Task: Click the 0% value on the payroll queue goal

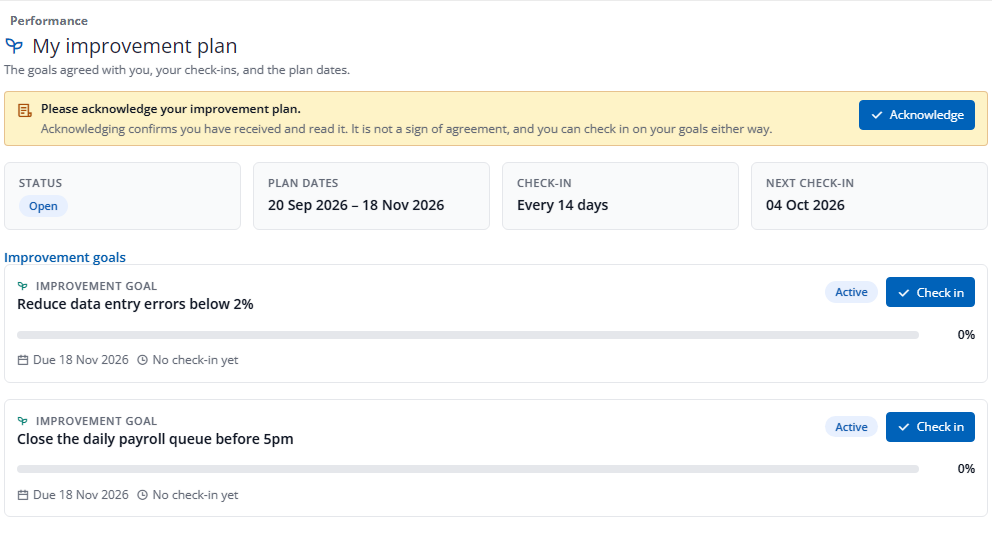Action: [x=966, y=469]
